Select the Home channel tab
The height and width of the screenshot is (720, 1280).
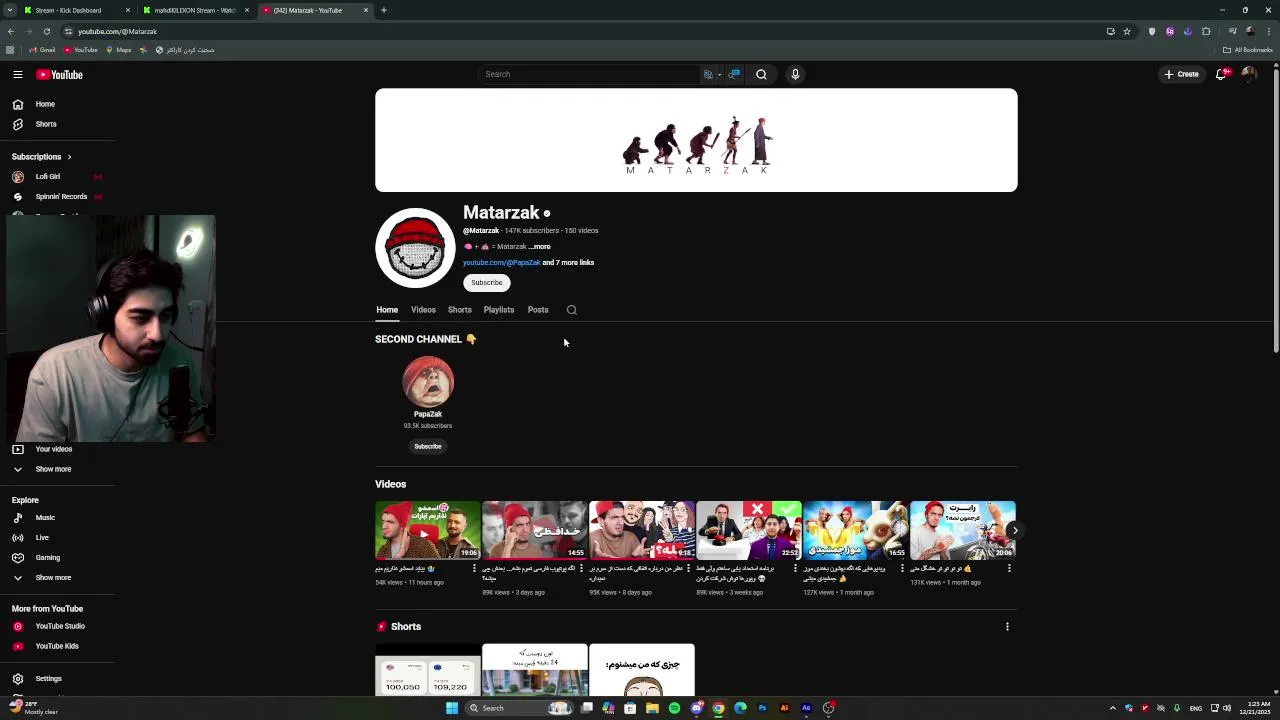coord(387,310)
